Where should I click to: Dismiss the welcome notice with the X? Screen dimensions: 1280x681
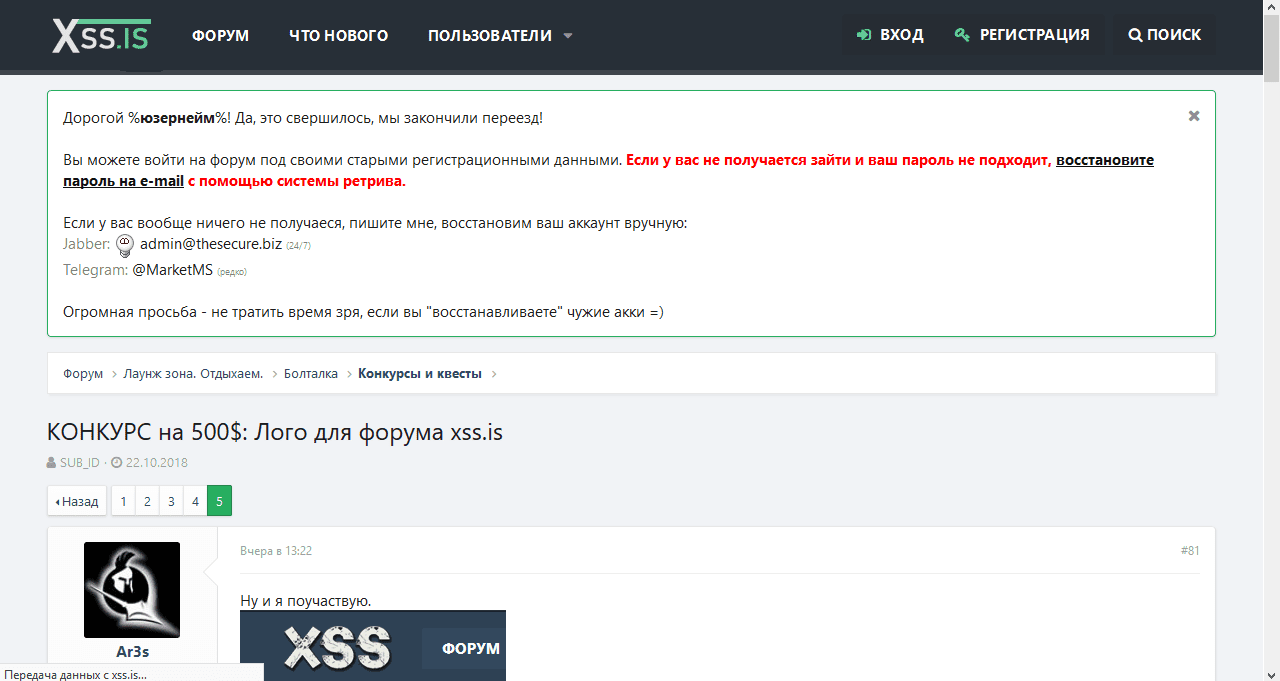(1193, 115)
